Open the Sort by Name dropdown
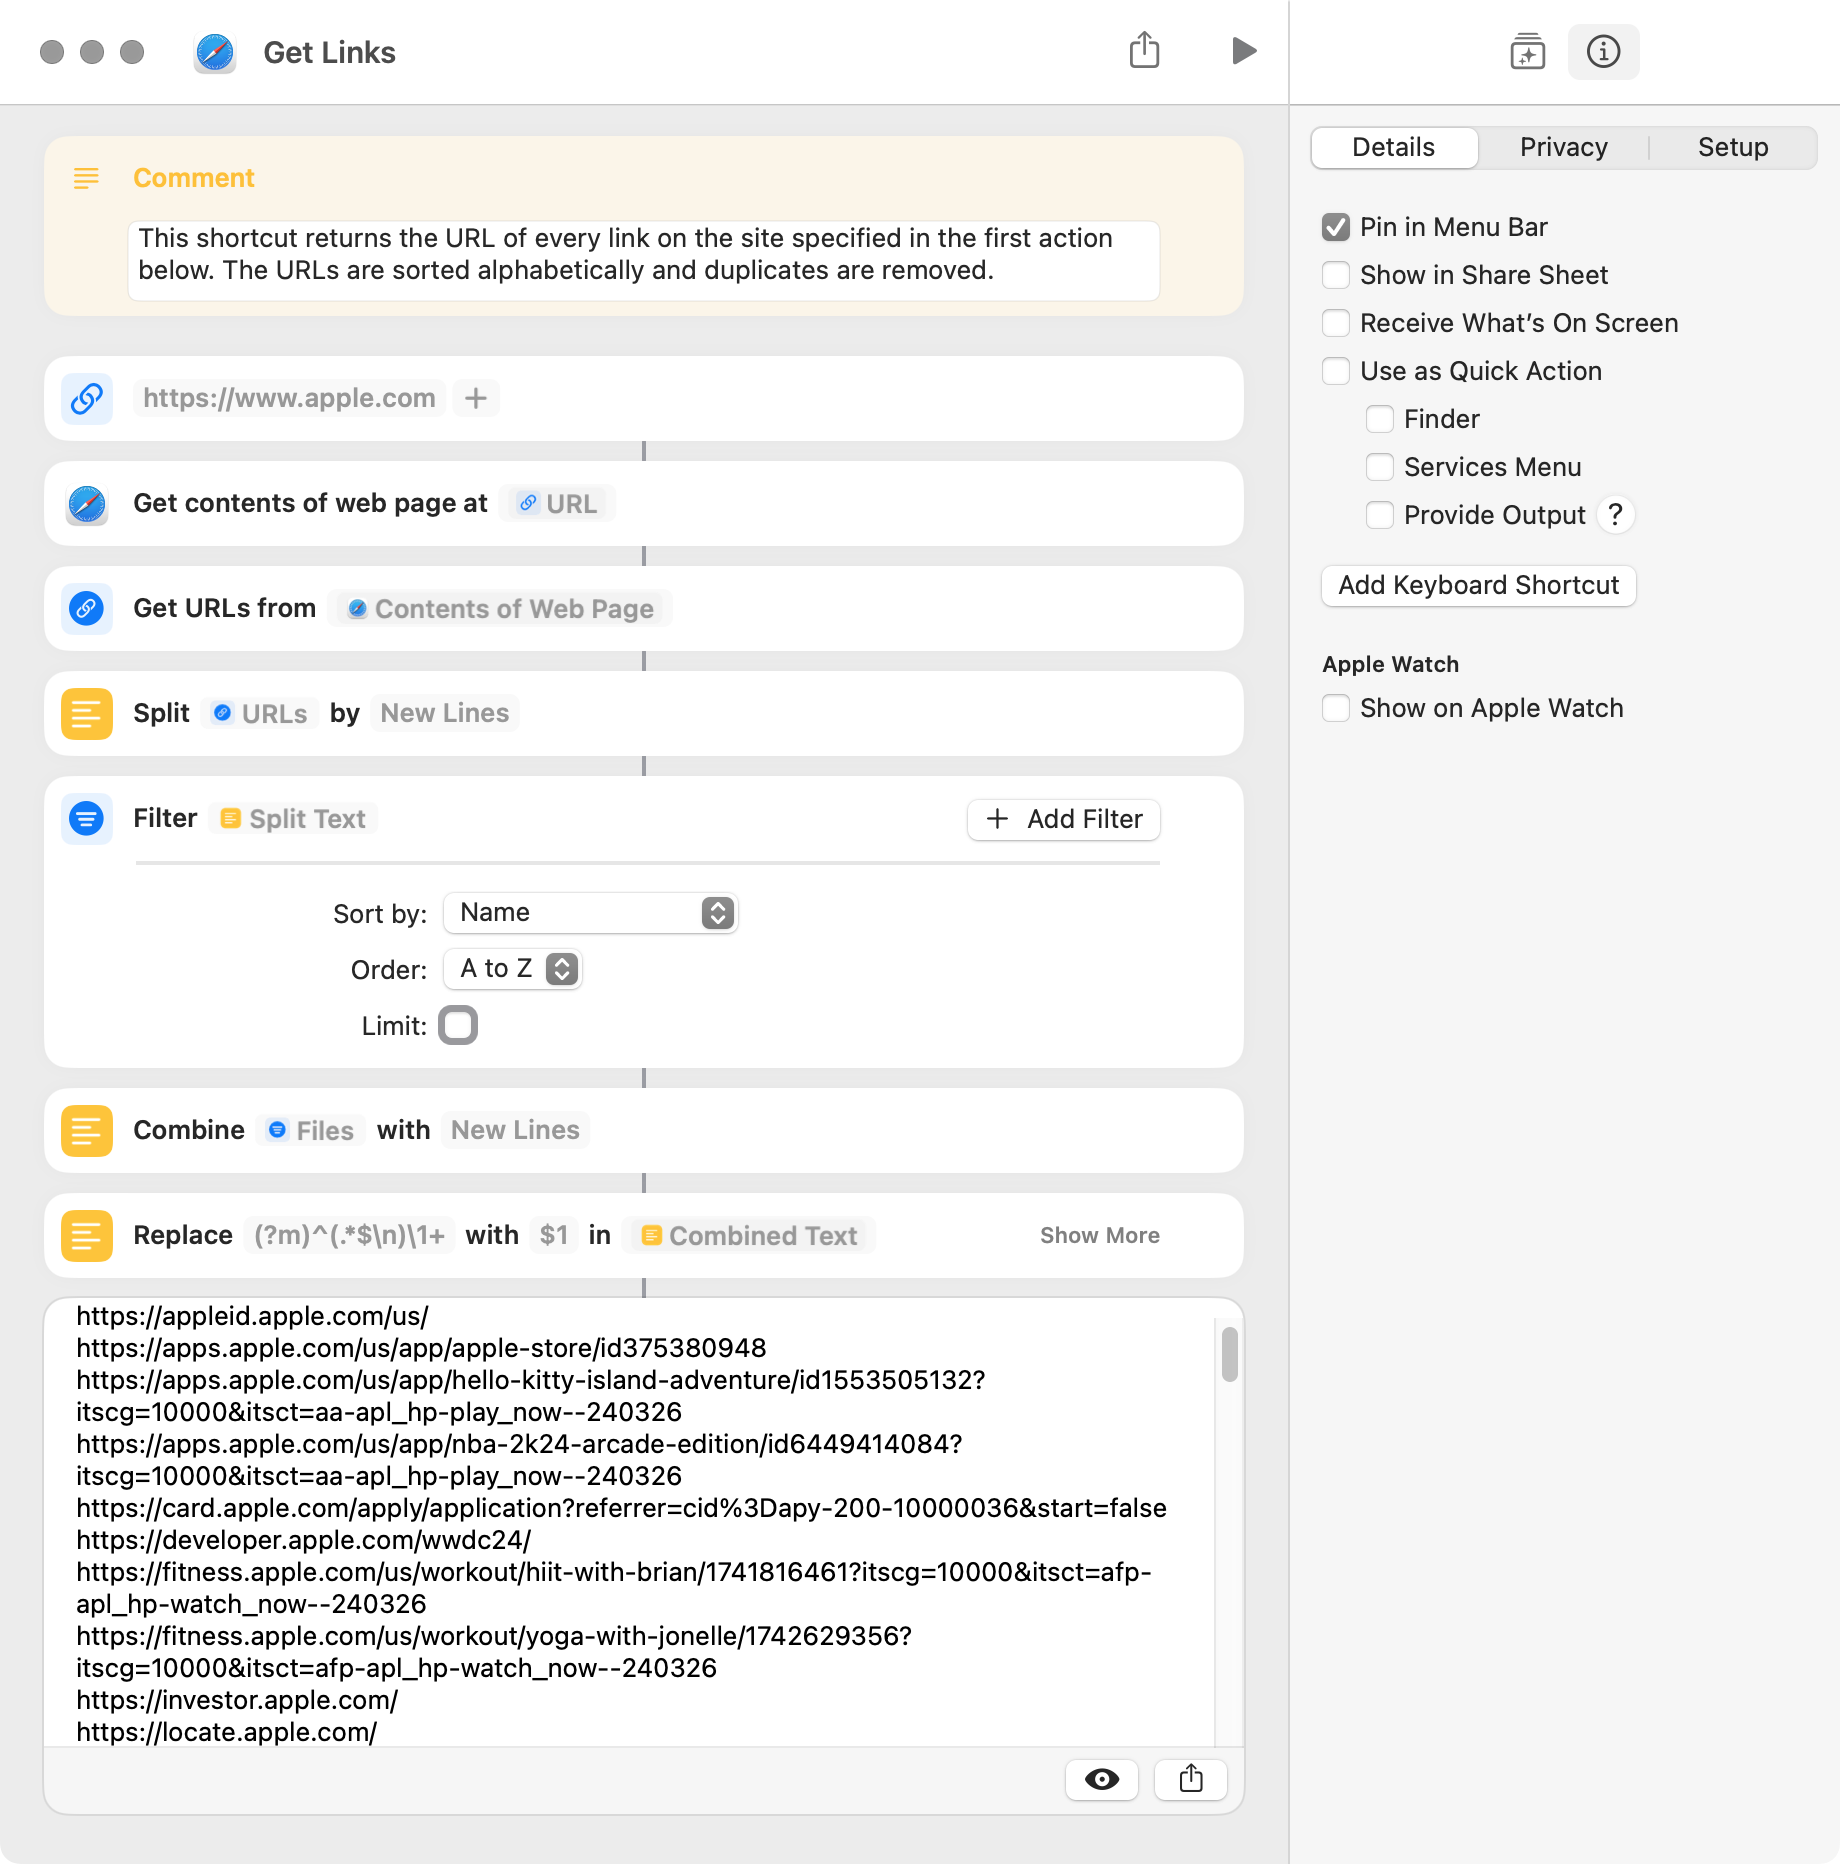The width and height of the screenshot is (1840, 1864). (x=590, y=912)
